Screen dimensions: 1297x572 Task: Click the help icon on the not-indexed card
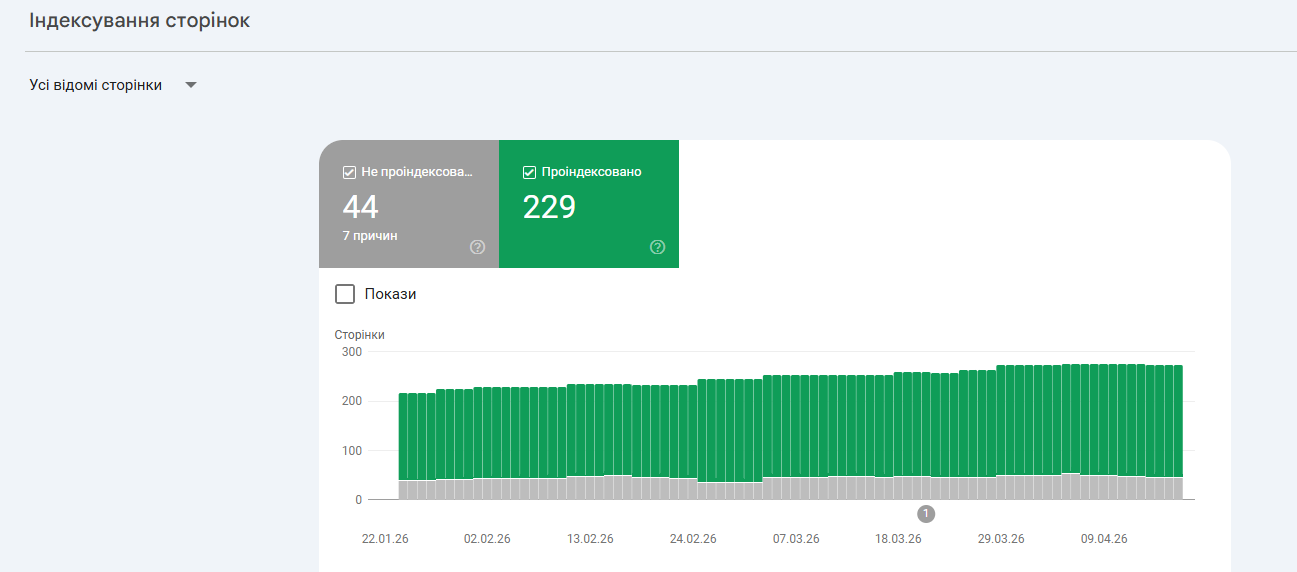(x=477, y=247)
